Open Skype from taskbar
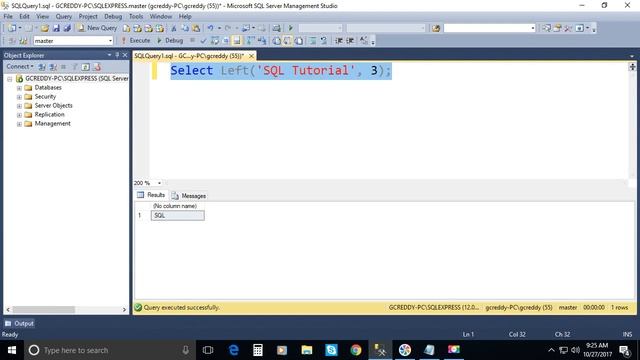Screen dimensions: 640x360 point(331,350)
